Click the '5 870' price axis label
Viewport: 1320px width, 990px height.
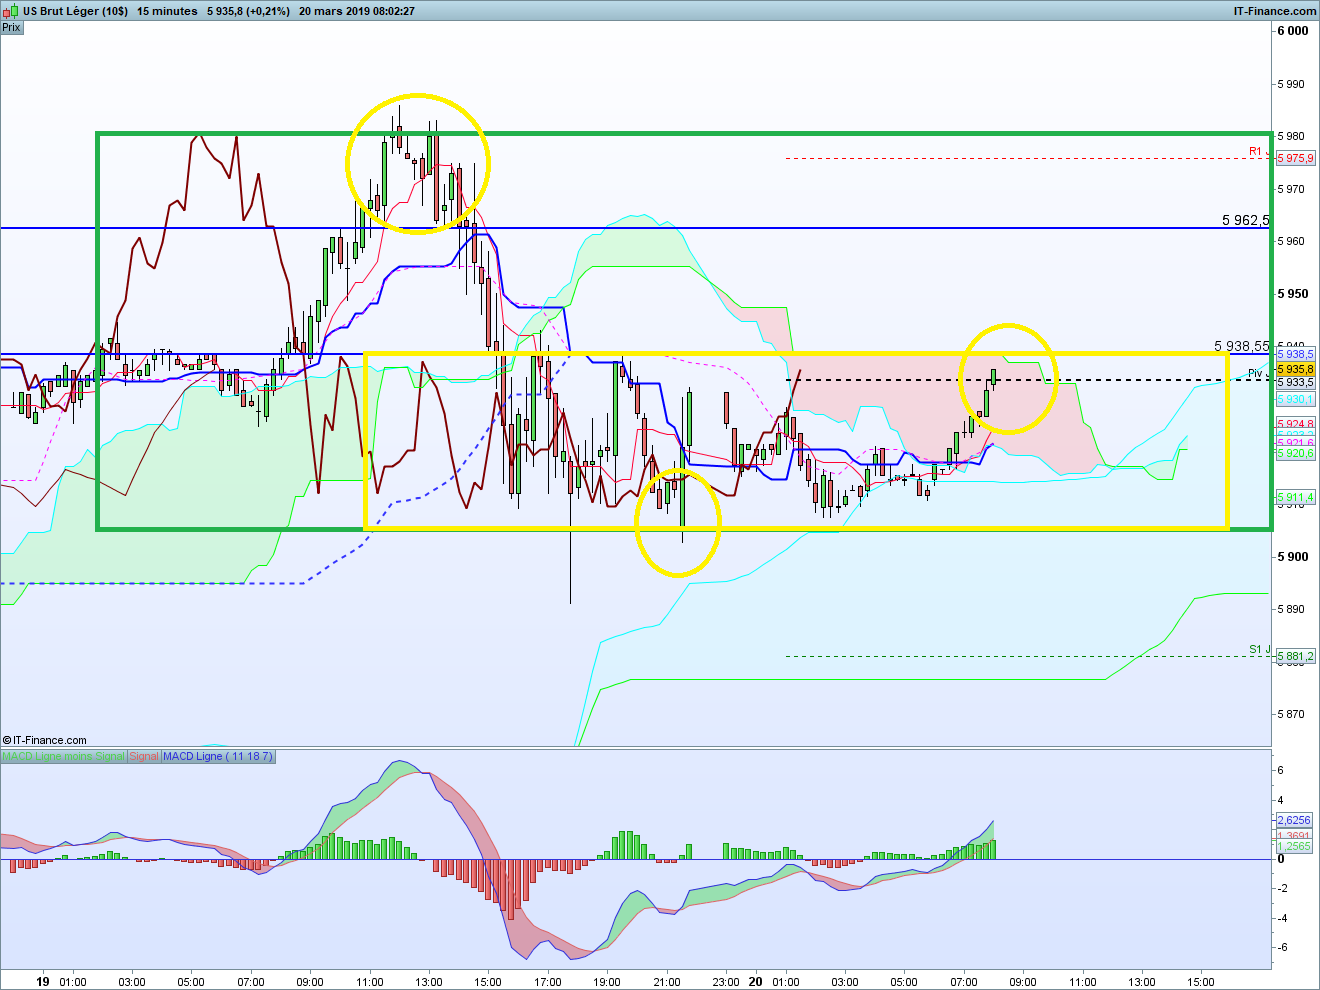(x=1291, y=714)
